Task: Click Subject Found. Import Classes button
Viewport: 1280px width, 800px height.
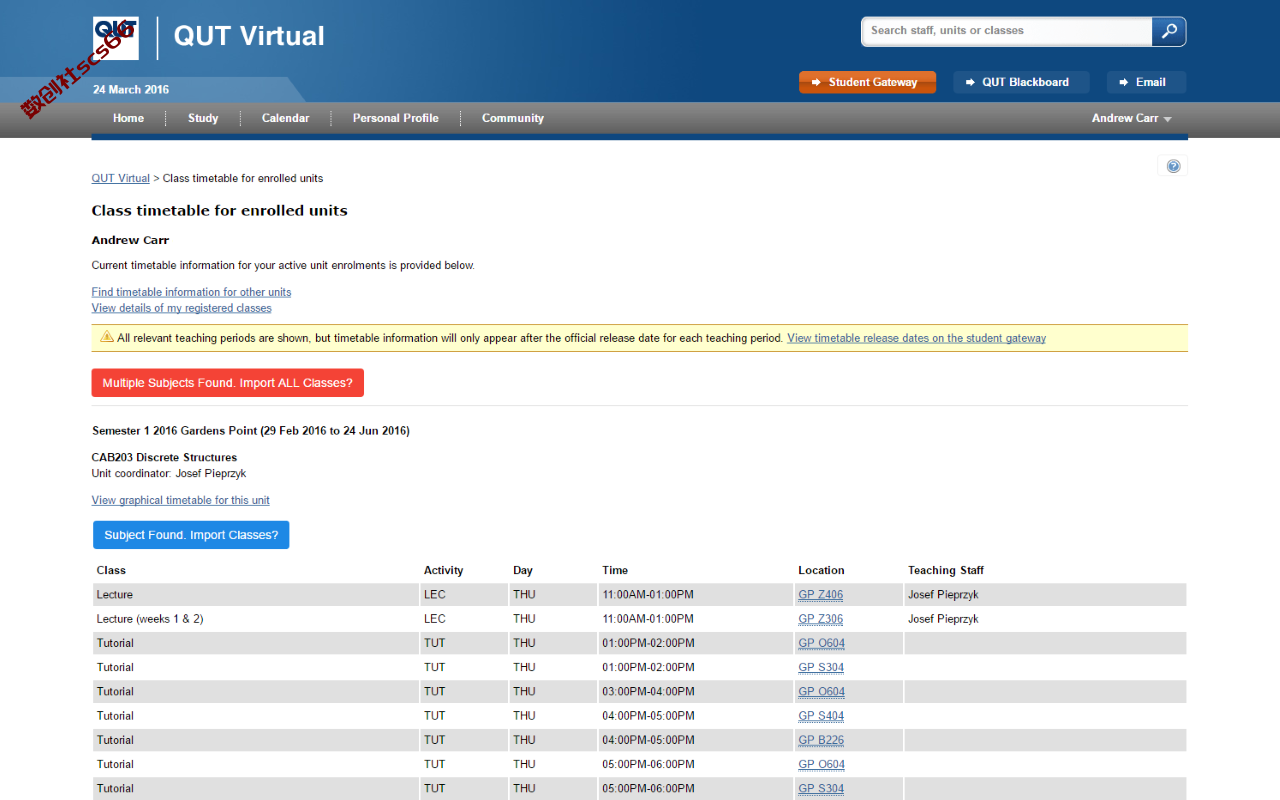Action: [191, 535]
